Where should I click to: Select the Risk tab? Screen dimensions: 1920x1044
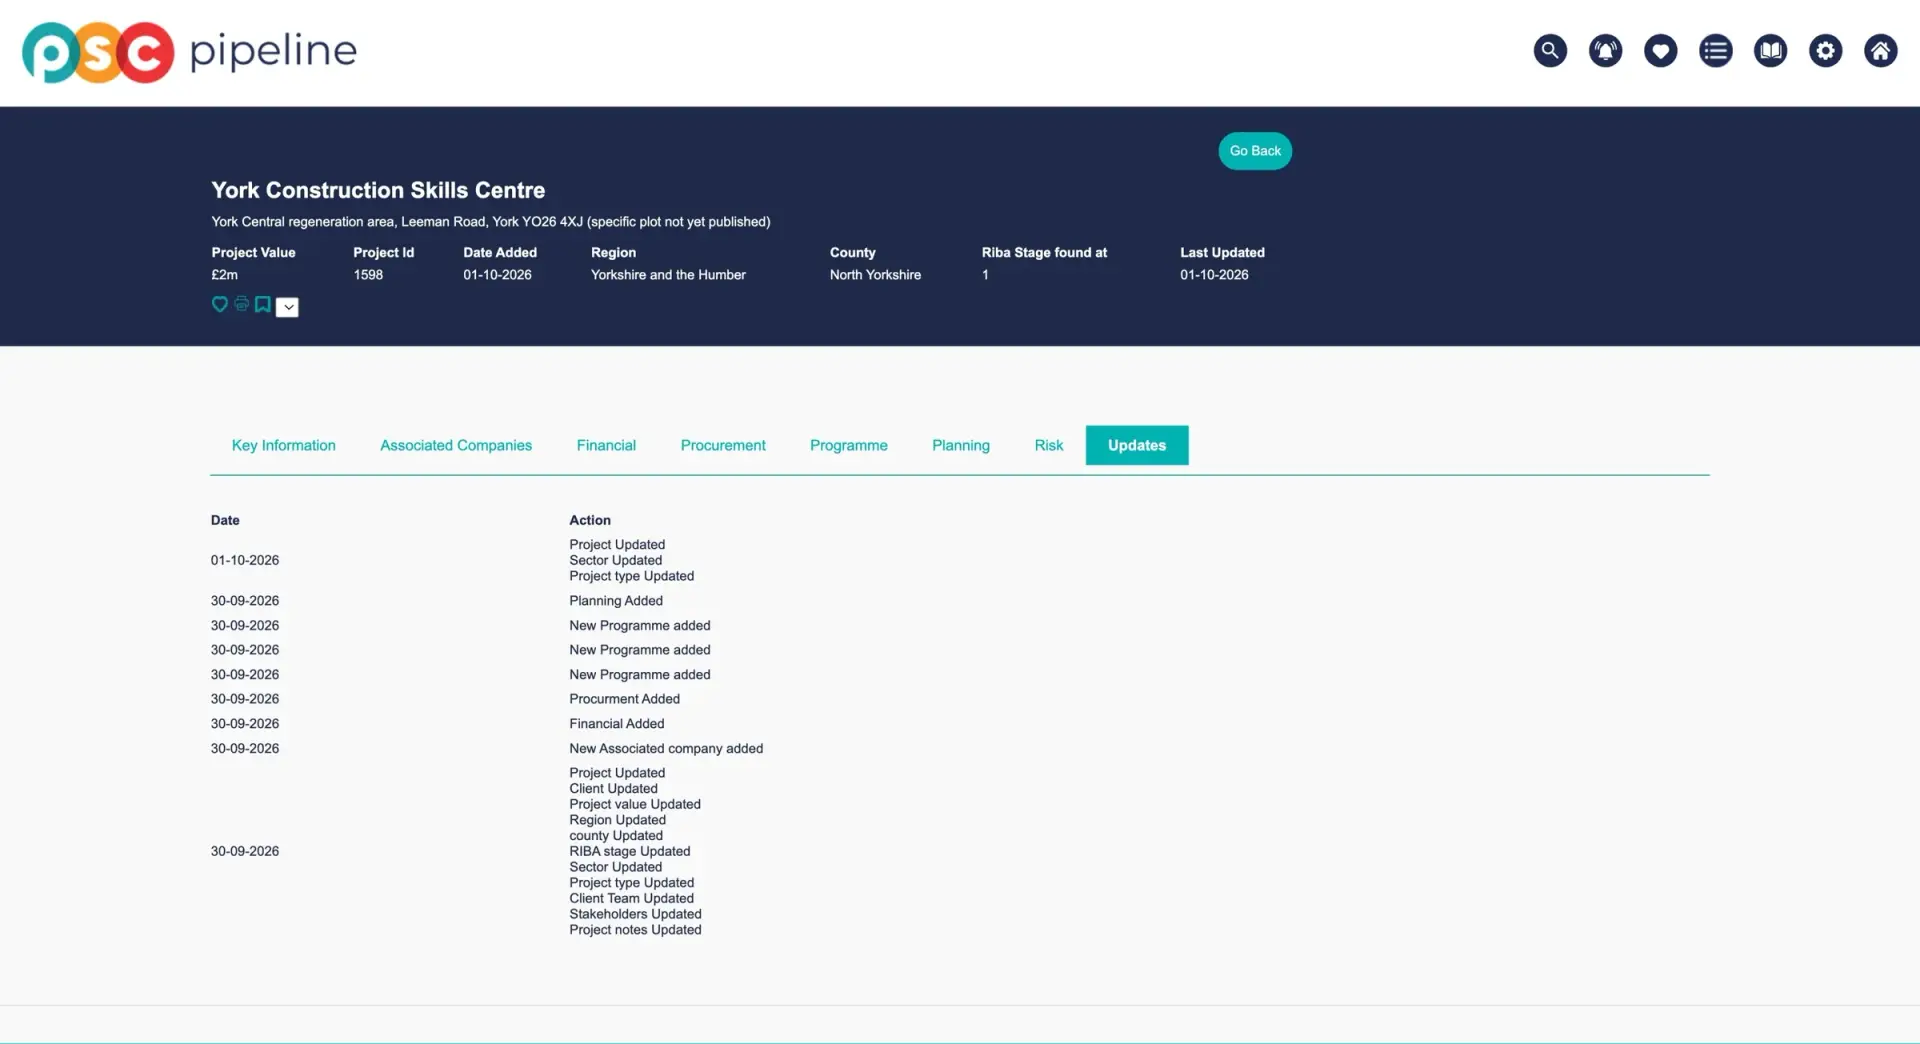pyautogui.click(x=1049, y=445)
